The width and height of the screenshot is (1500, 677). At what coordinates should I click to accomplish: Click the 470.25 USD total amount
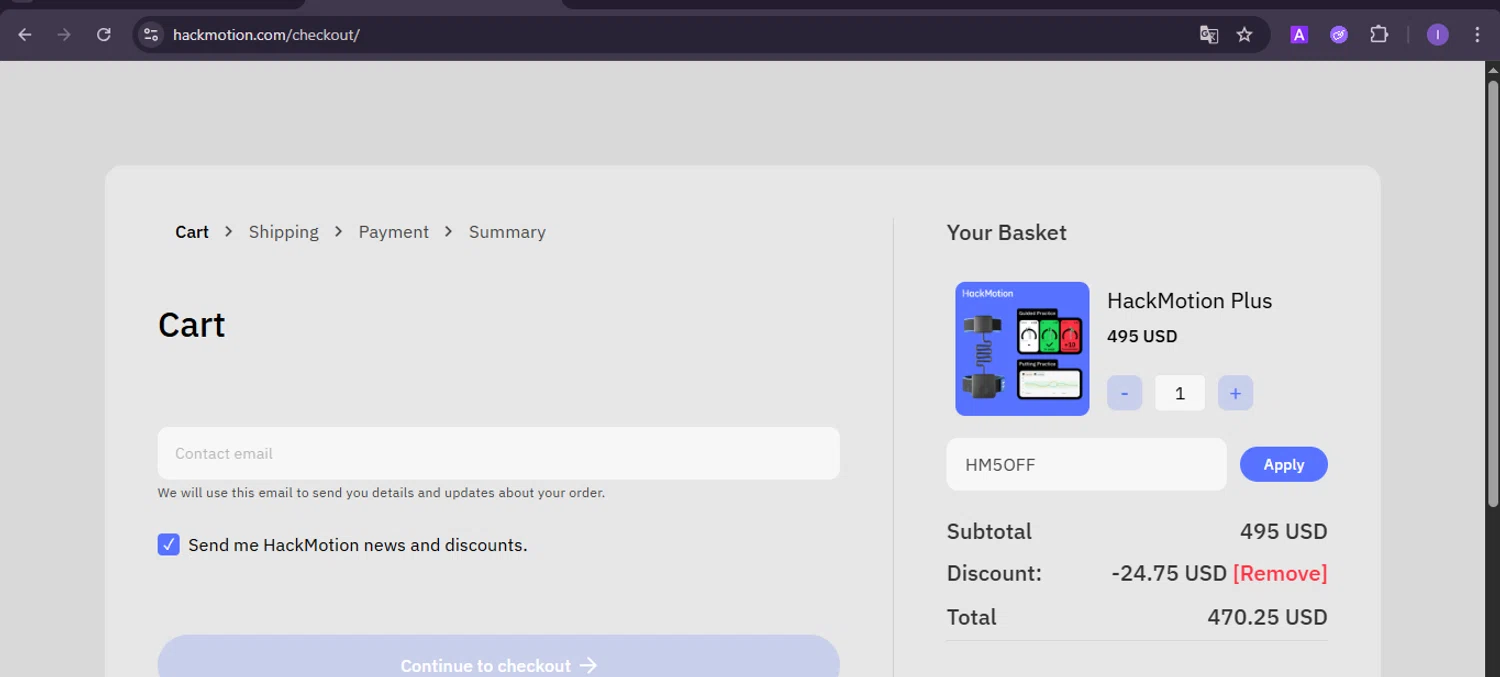1267,617
